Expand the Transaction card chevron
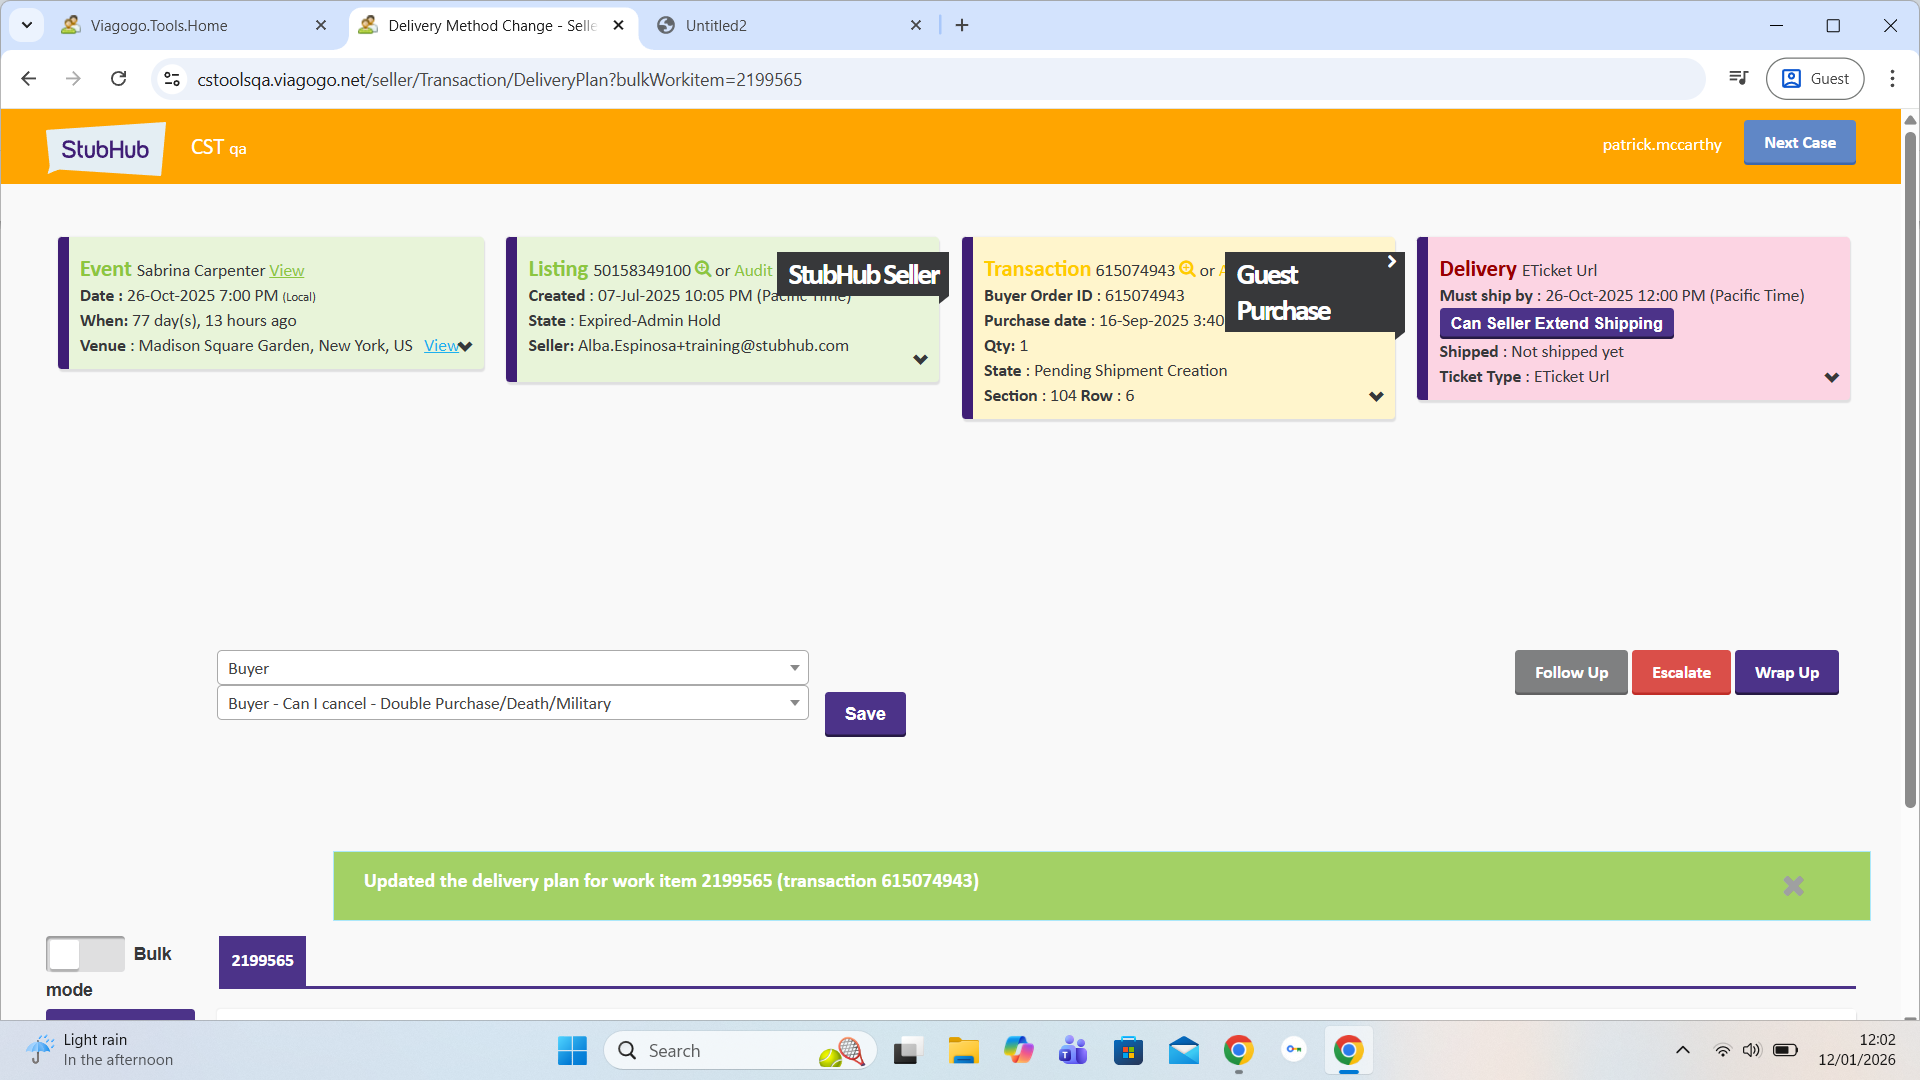Viewport: 1920px width, 1080px height. coord(1376,397)
